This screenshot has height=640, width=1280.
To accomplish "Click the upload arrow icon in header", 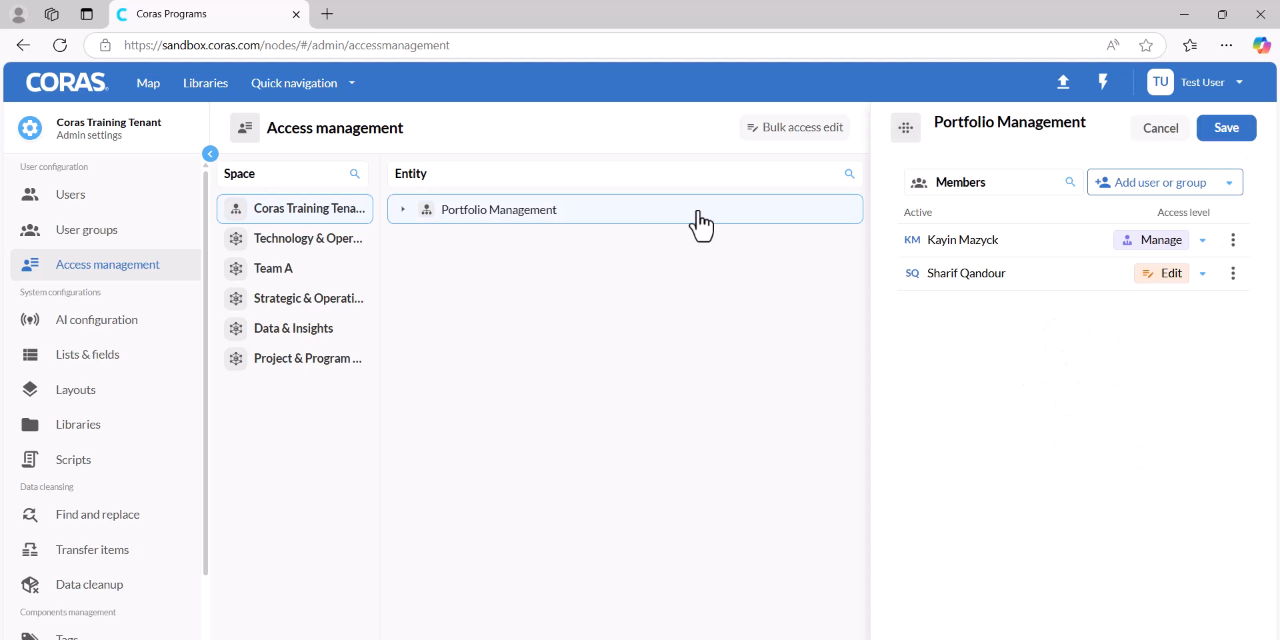I will (1063, 82).
